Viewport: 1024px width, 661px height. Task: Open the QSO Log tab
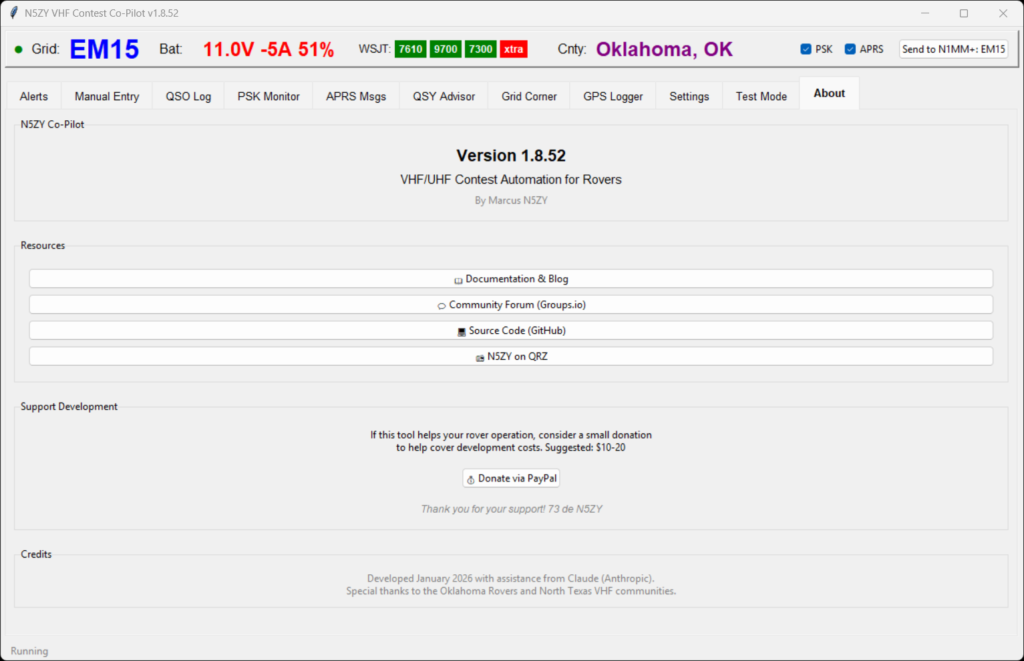click(188, 96)
